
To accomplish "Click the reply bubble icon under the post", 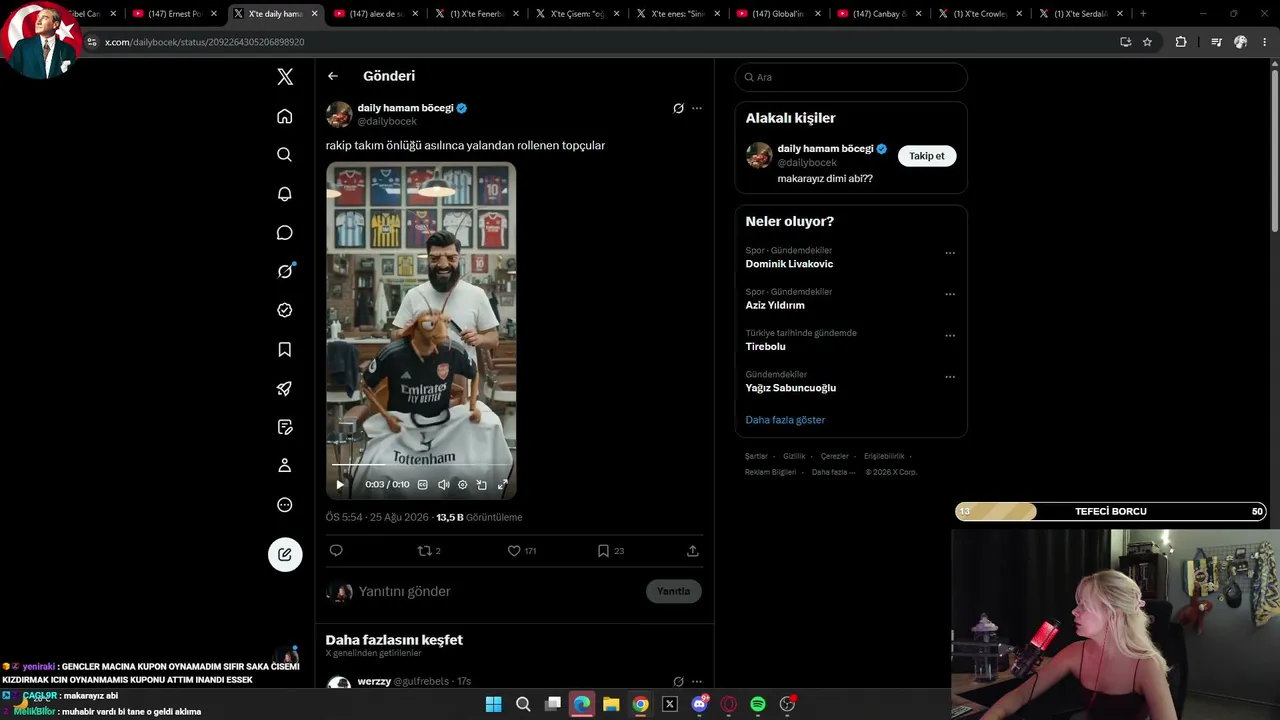I will (336, 551).
